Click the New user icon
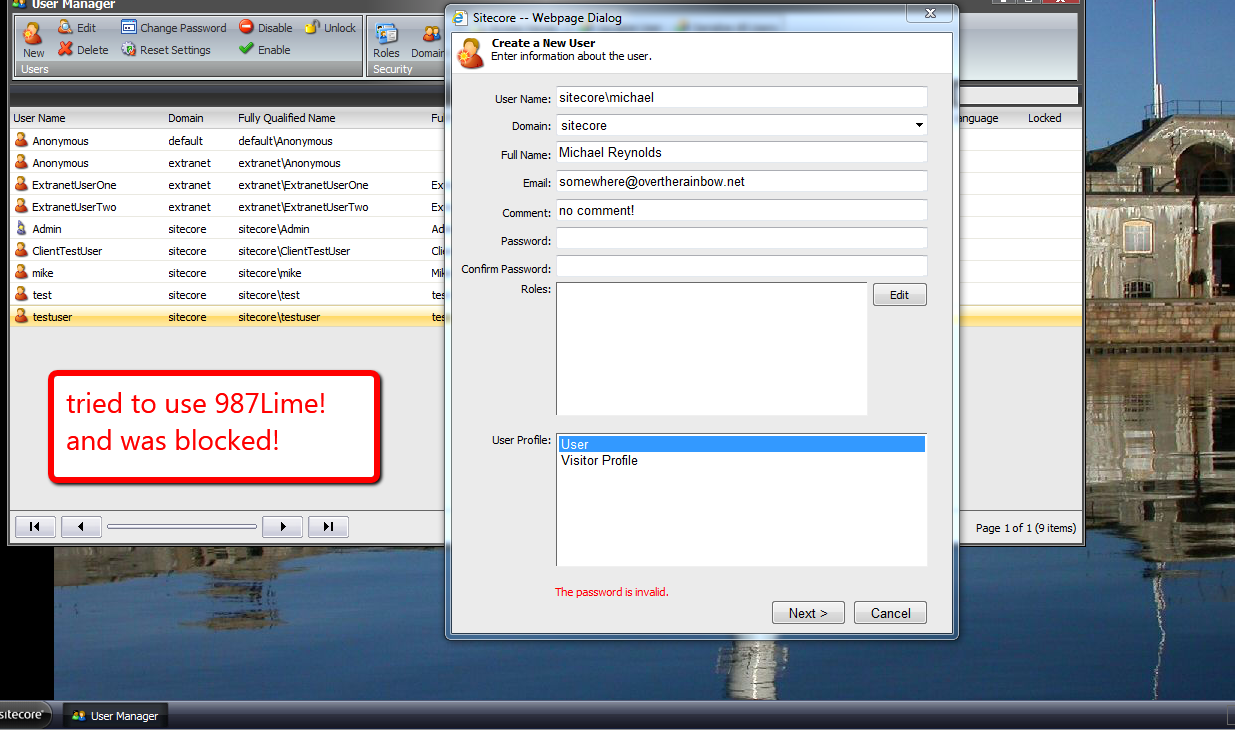Image resolution: width=1235 pixels, height=730 pixels. [33, 35]
